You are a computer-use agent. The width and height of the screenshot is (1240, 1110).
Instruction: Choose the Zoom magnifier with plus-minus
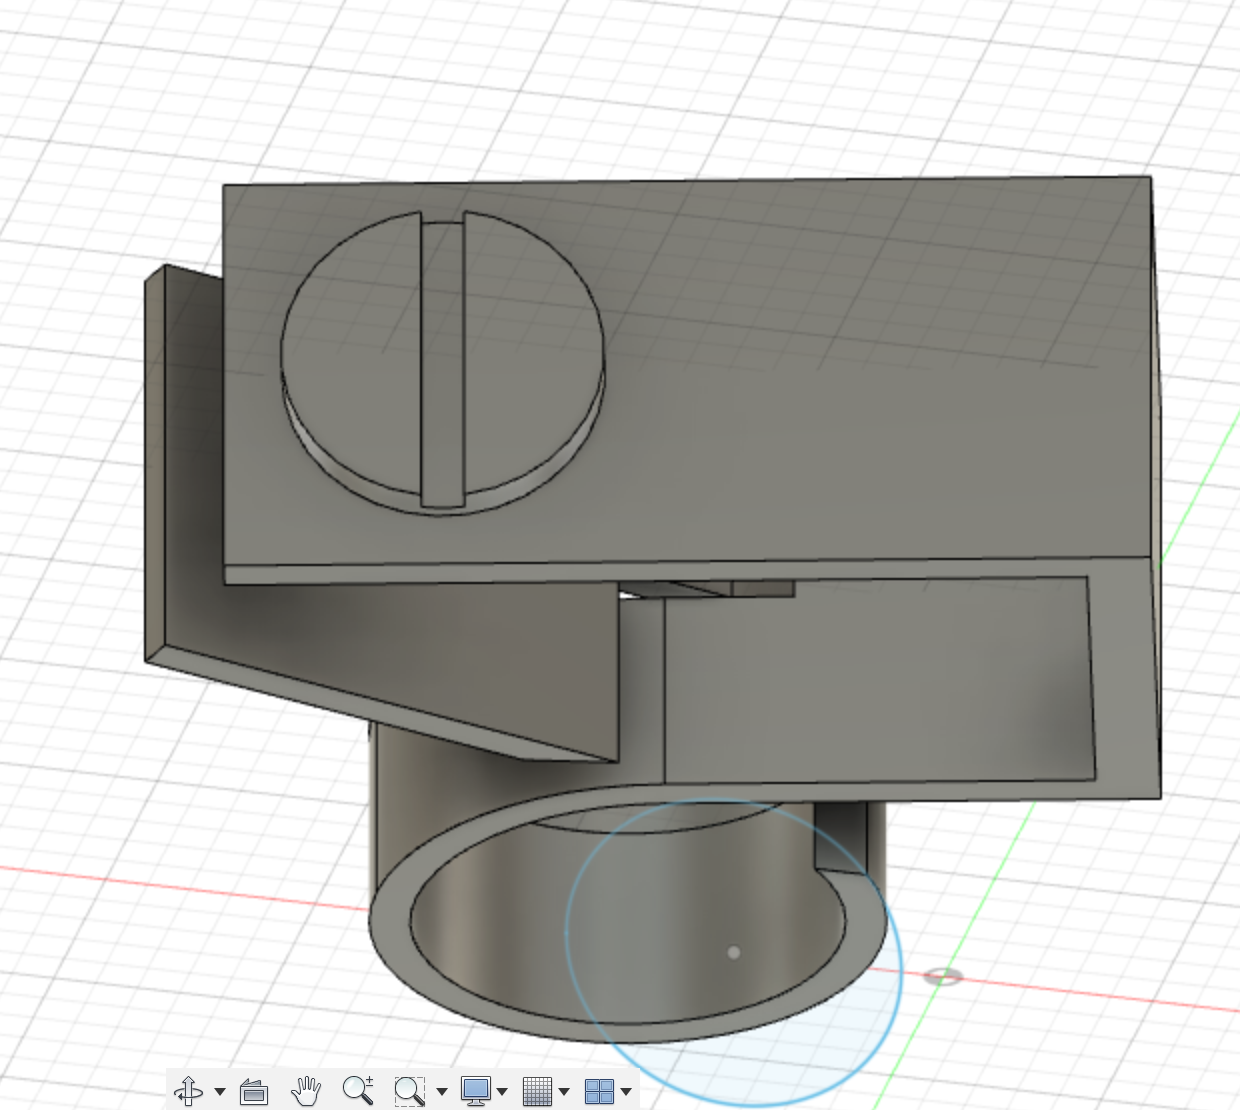358,1090
